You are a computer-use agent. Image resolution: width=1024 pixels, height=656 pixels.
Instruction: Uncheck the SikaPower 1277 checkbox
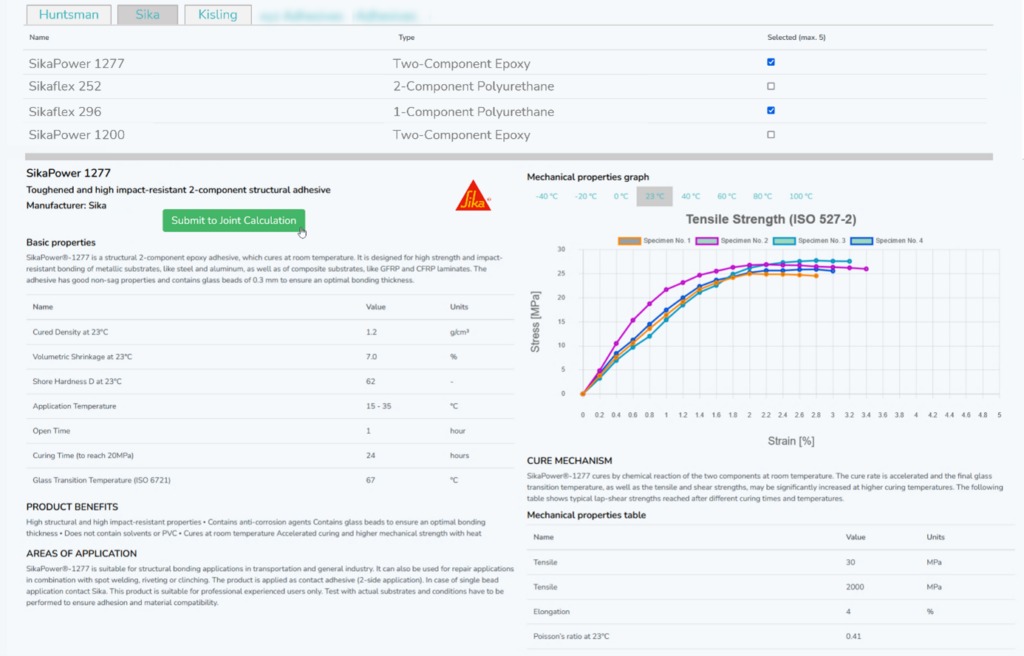point(770,62)
